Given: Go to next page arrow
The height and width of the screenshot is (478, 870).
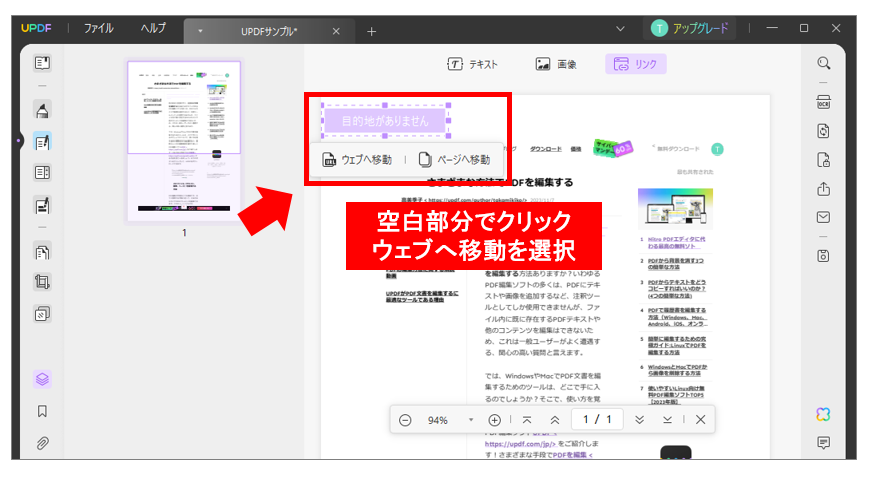Looking at the screenshot, I should pos(639,420).
